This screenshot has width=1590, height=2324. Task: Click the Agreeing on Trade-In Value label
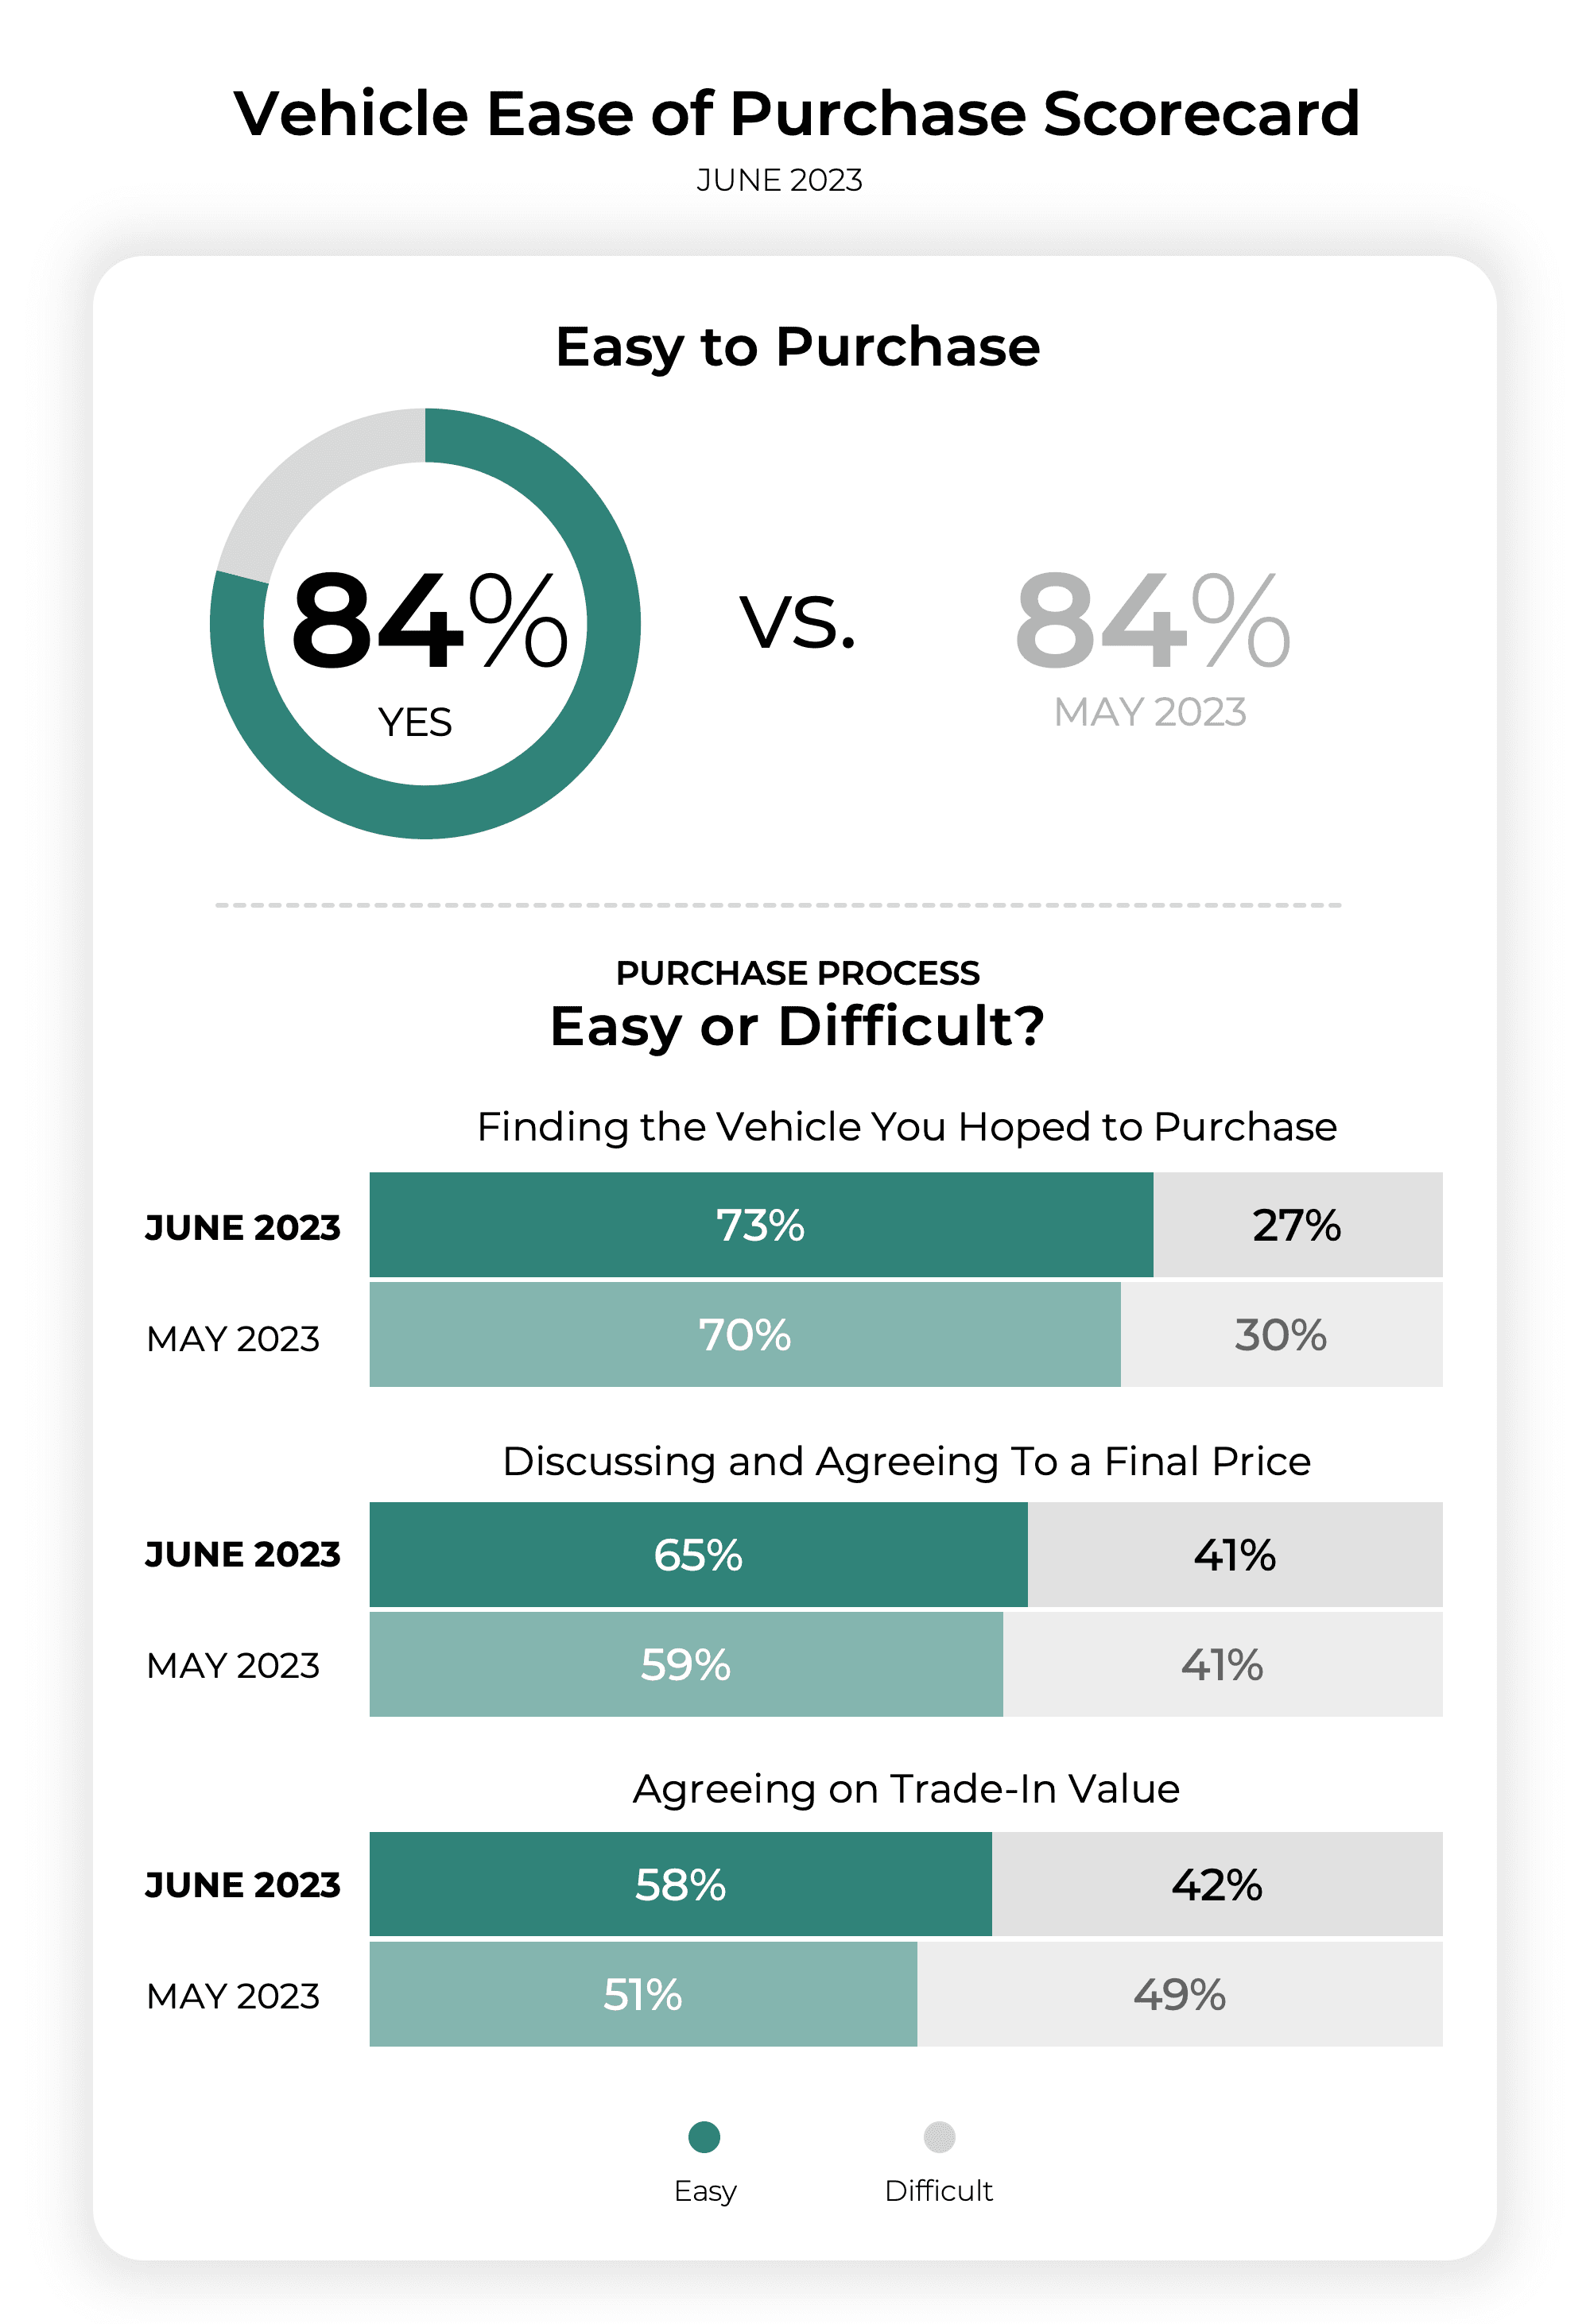pyautogui.click(x=906, y=1789)
